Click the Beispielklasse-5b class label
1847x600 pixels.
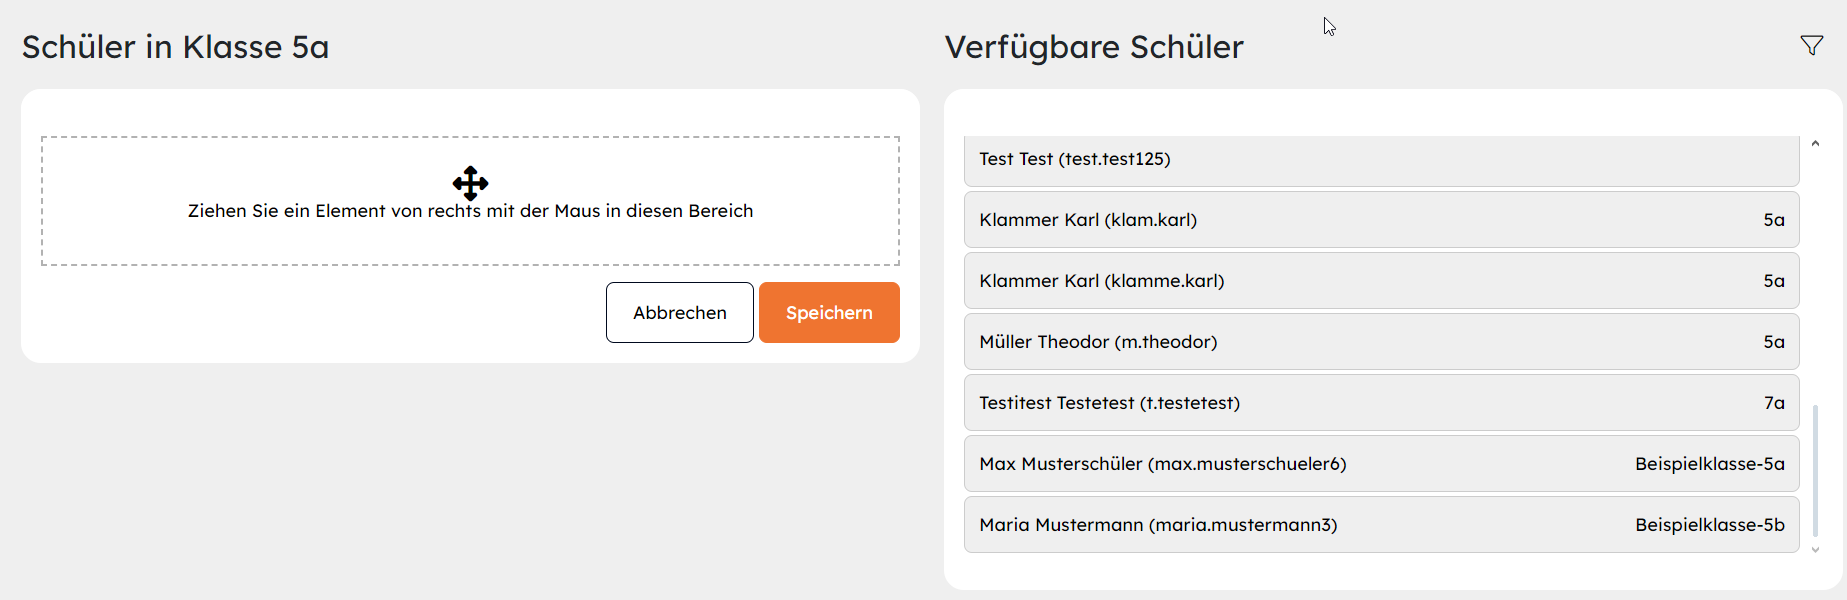point(1710,525)
